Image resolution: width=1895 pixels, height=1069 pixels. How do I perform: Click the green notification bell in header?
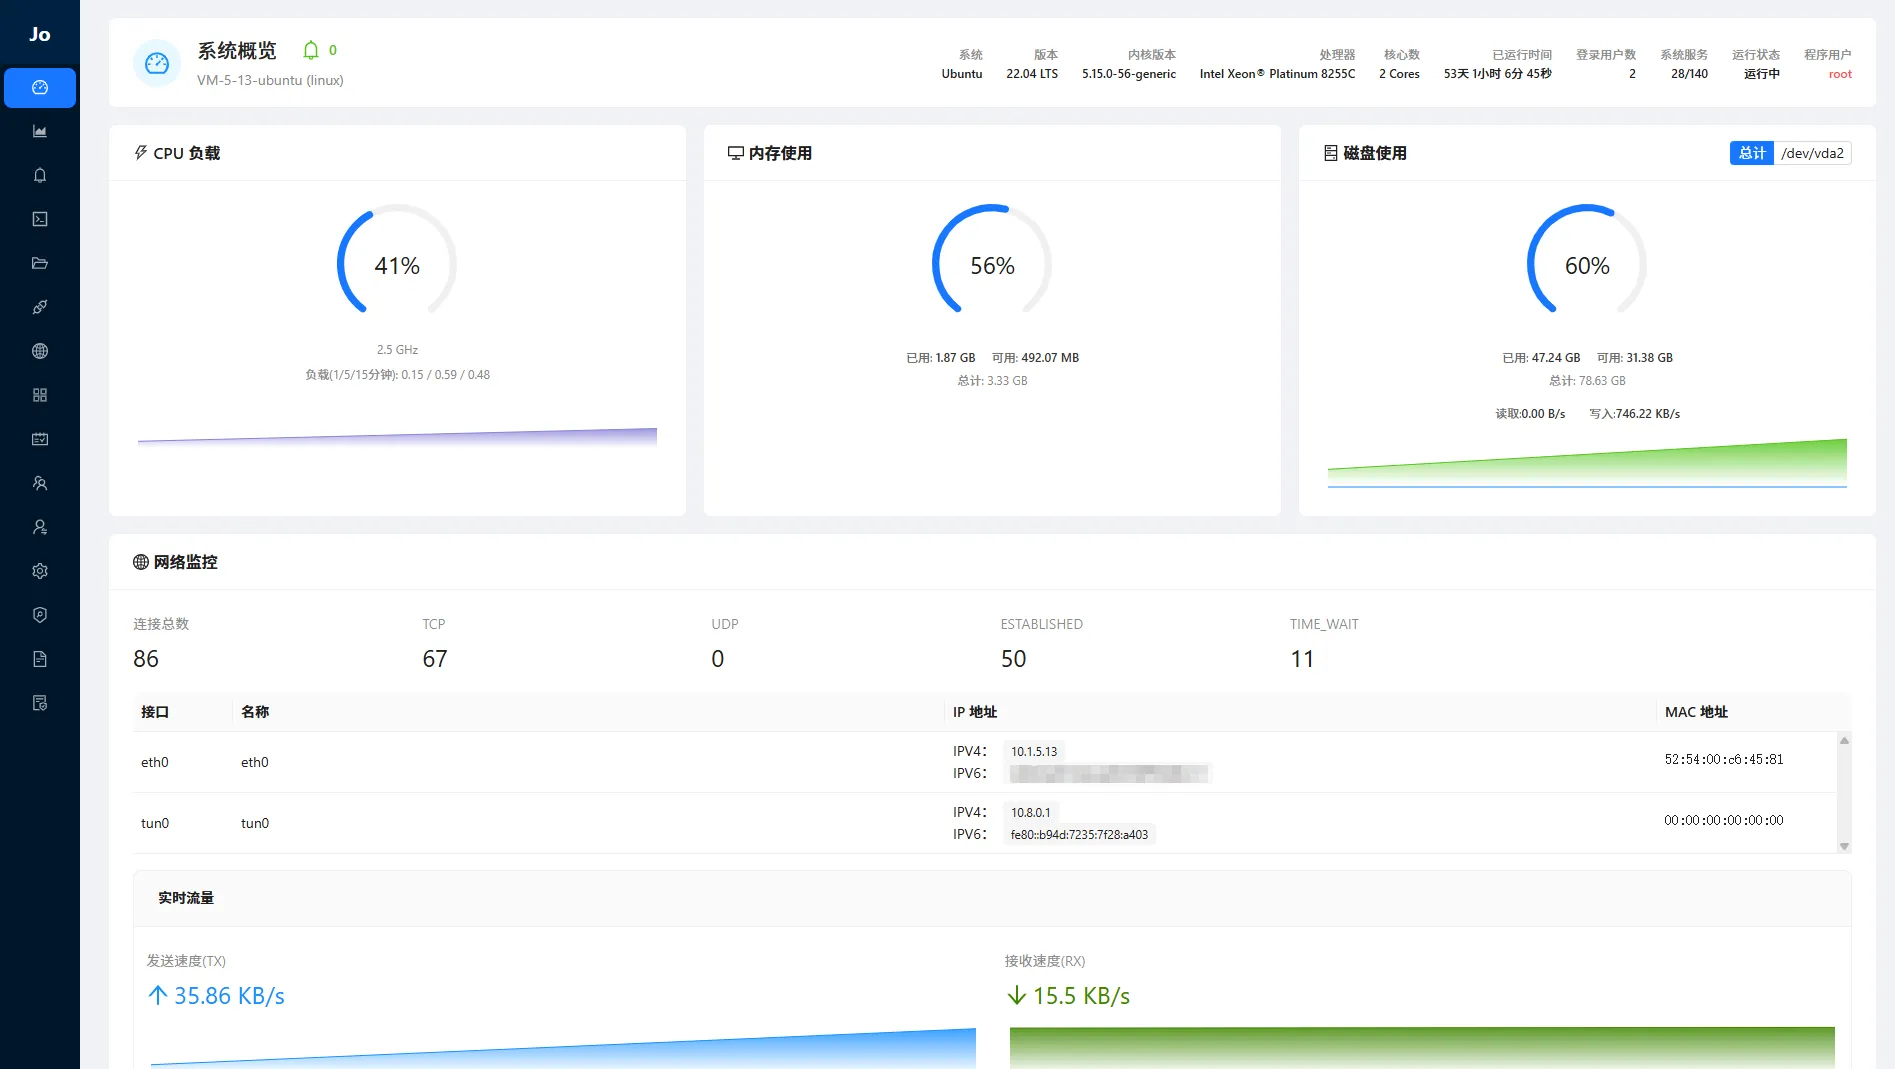point(311,50)
